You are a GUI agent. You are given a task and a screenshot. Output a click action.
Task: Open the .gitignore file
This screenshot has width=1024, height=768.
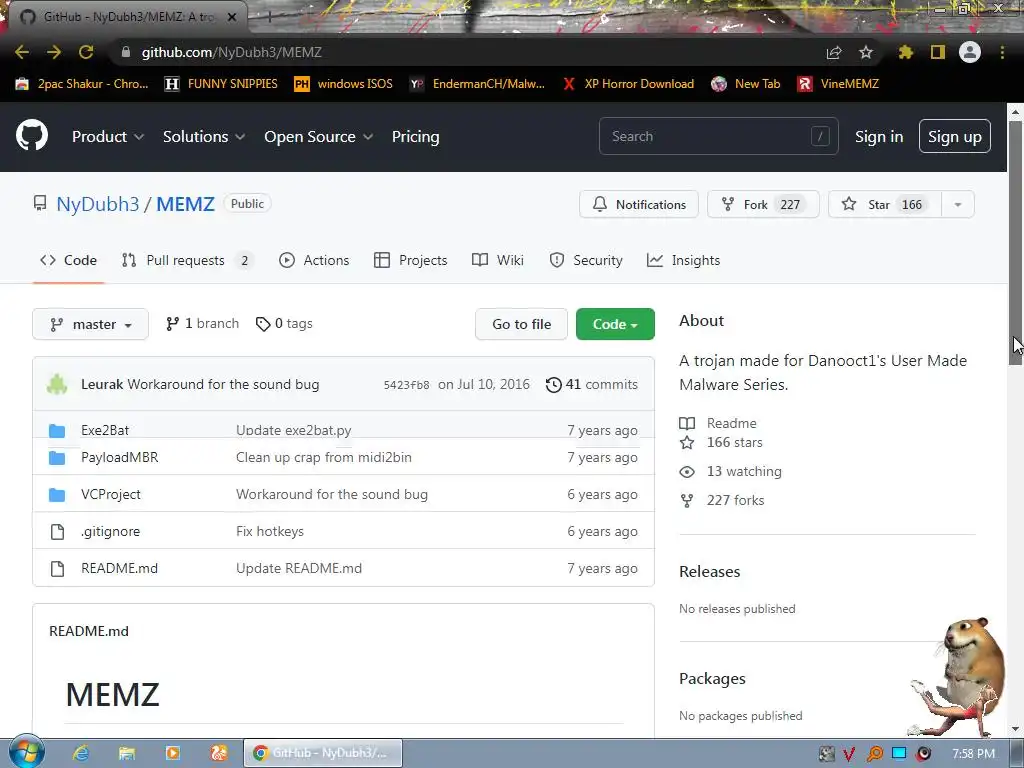point(110,532)
